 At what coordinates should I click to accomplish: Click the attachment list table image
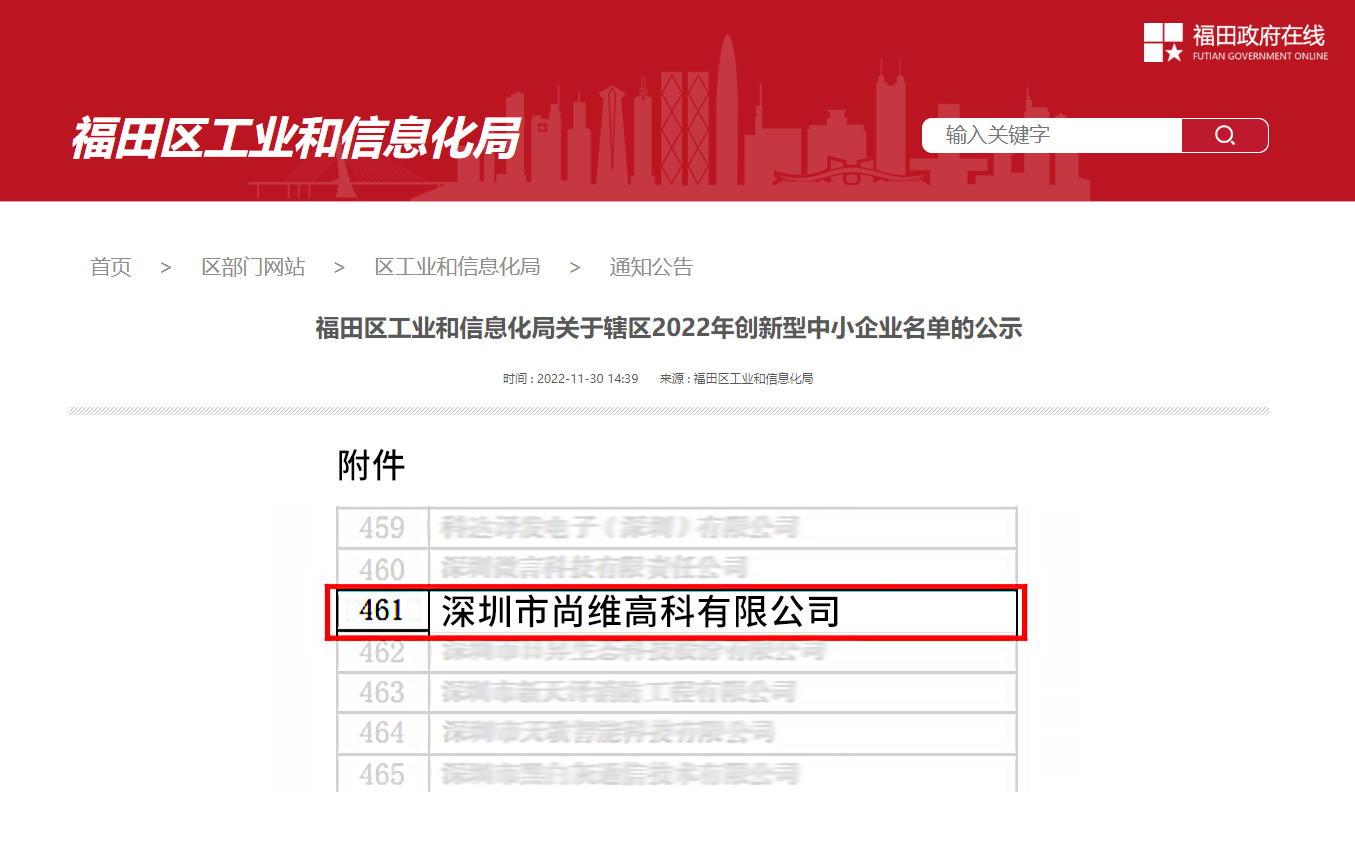coord(677,649)
